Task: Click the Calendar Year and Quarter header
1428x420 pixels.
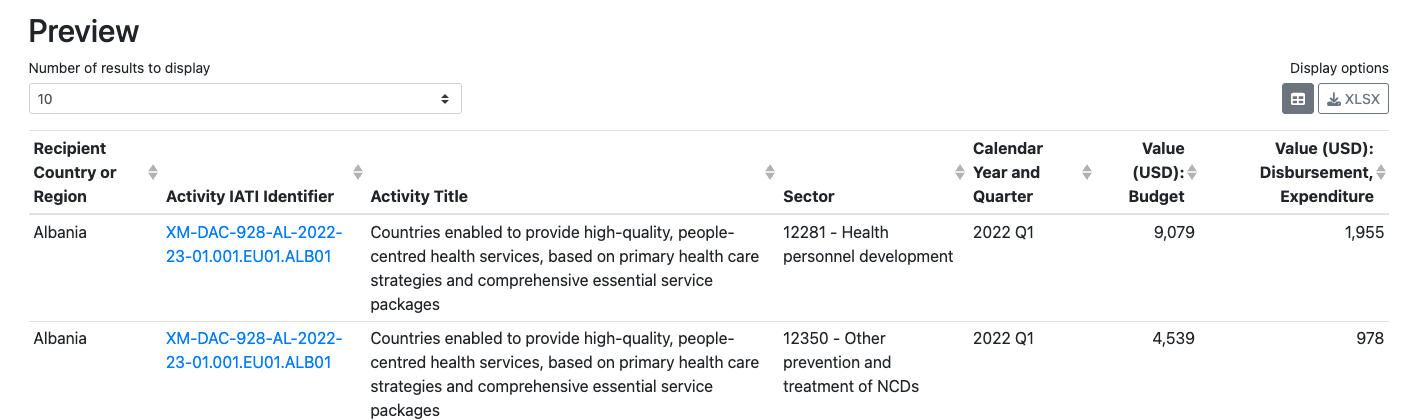Action: [x=1007, y=172]
